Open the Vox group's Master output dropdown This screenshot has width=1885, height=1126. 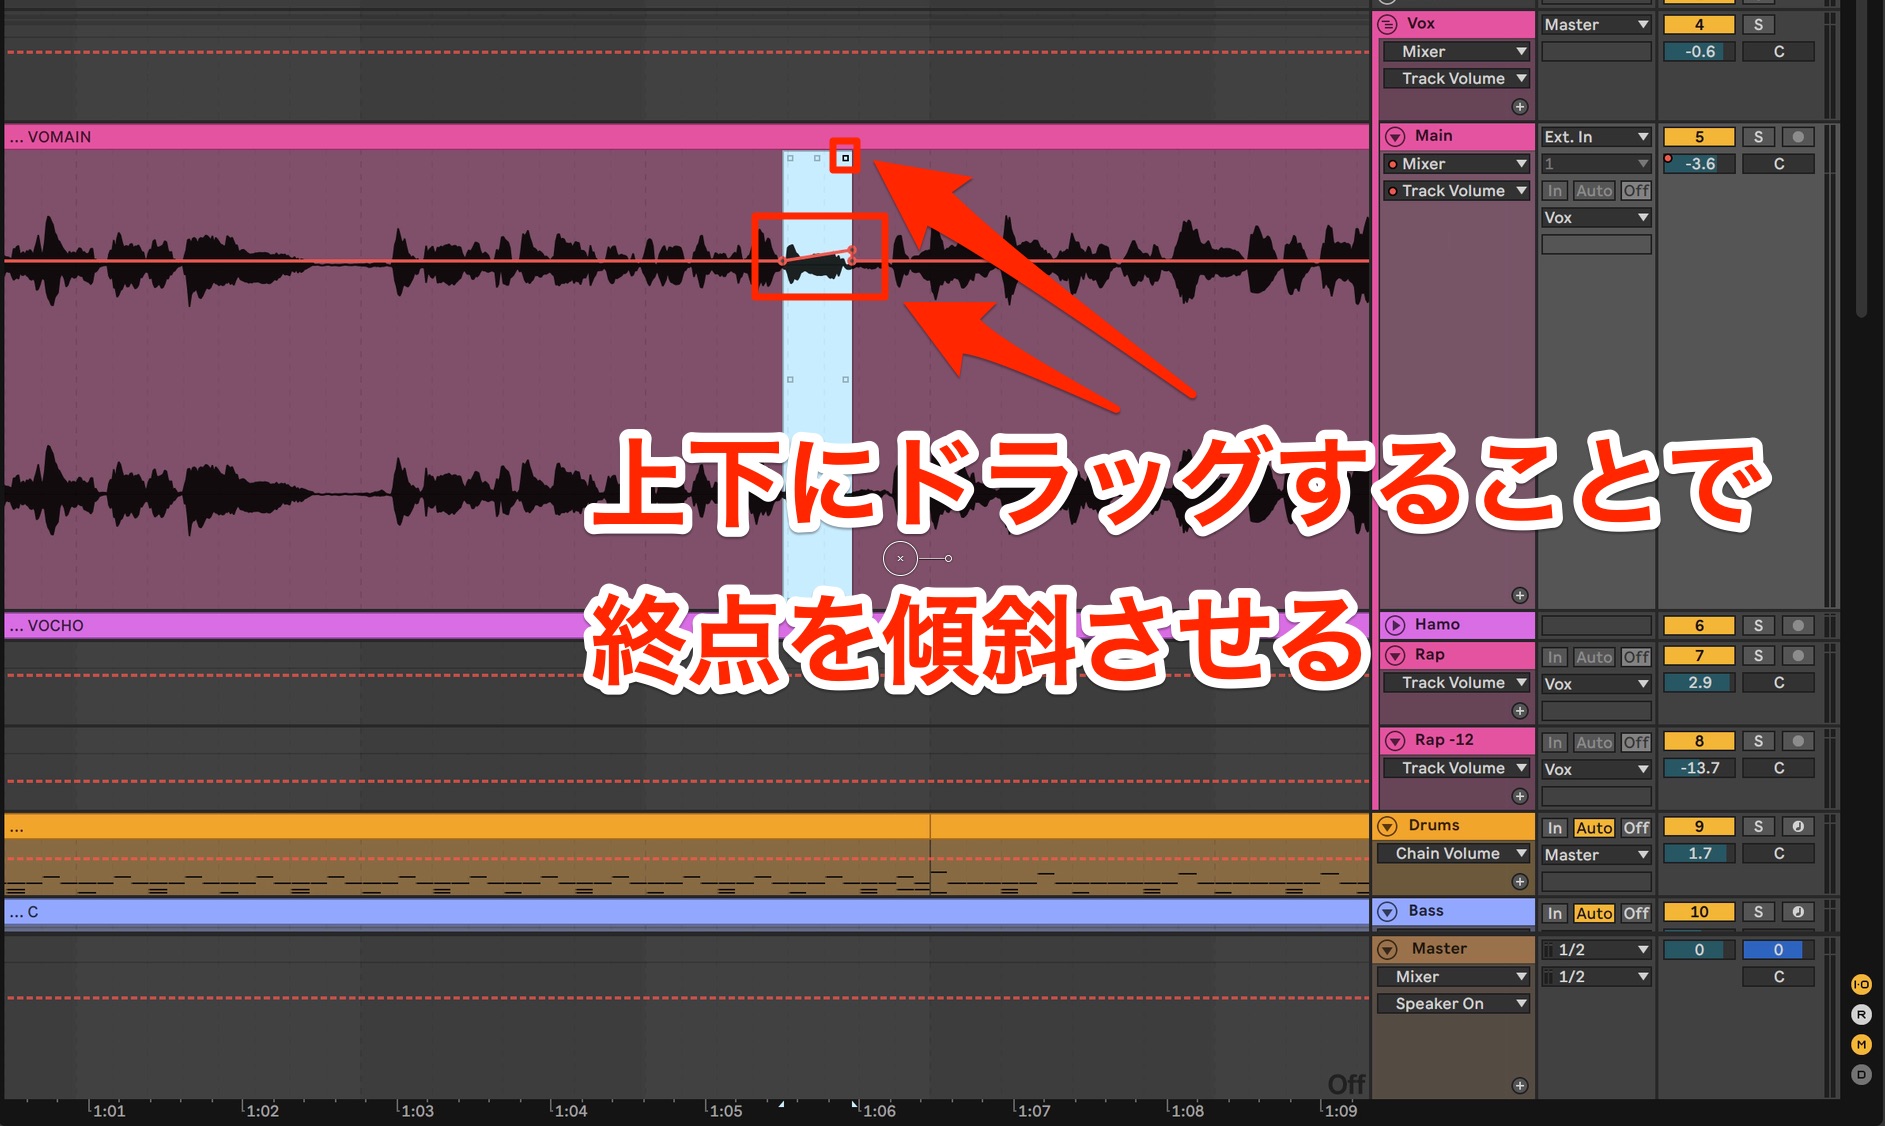point(1596,25)
